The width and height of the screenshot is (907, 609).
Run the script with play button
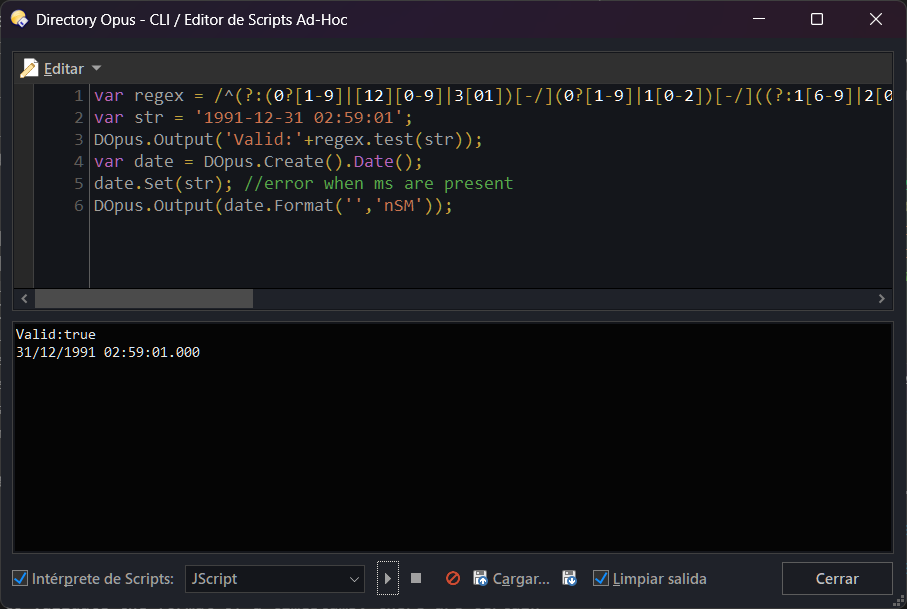pyautogui.click(x=388, y=578)
